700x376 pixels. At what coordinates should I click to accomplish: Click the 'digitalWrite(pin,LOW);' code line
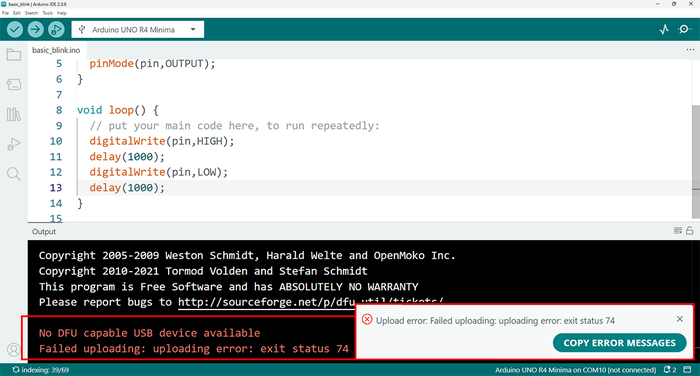(x=158, y=172)
